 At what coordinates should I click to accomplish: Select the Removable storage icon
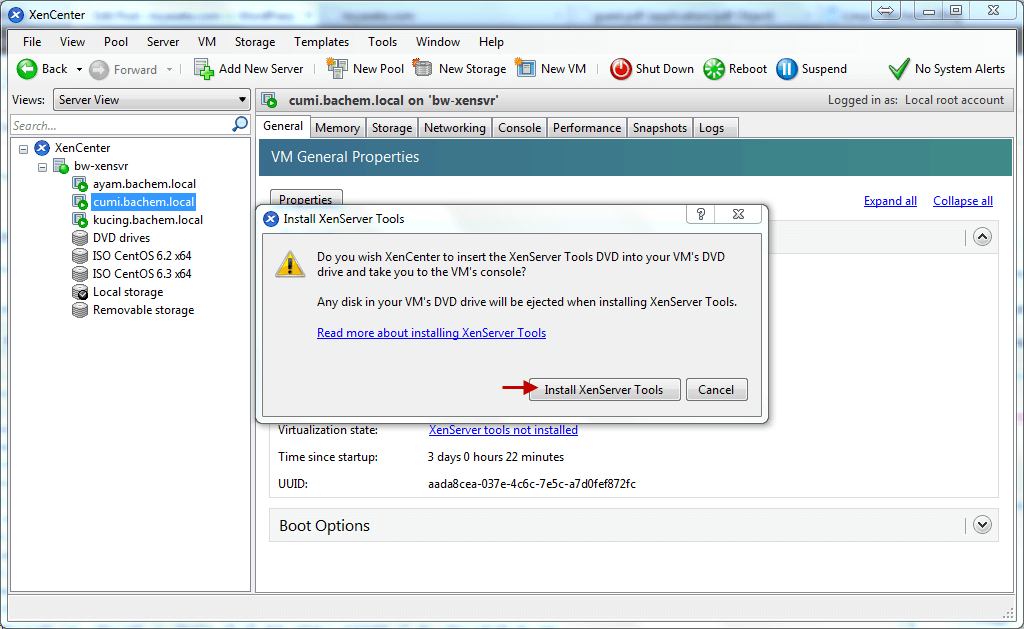point(80,310)
